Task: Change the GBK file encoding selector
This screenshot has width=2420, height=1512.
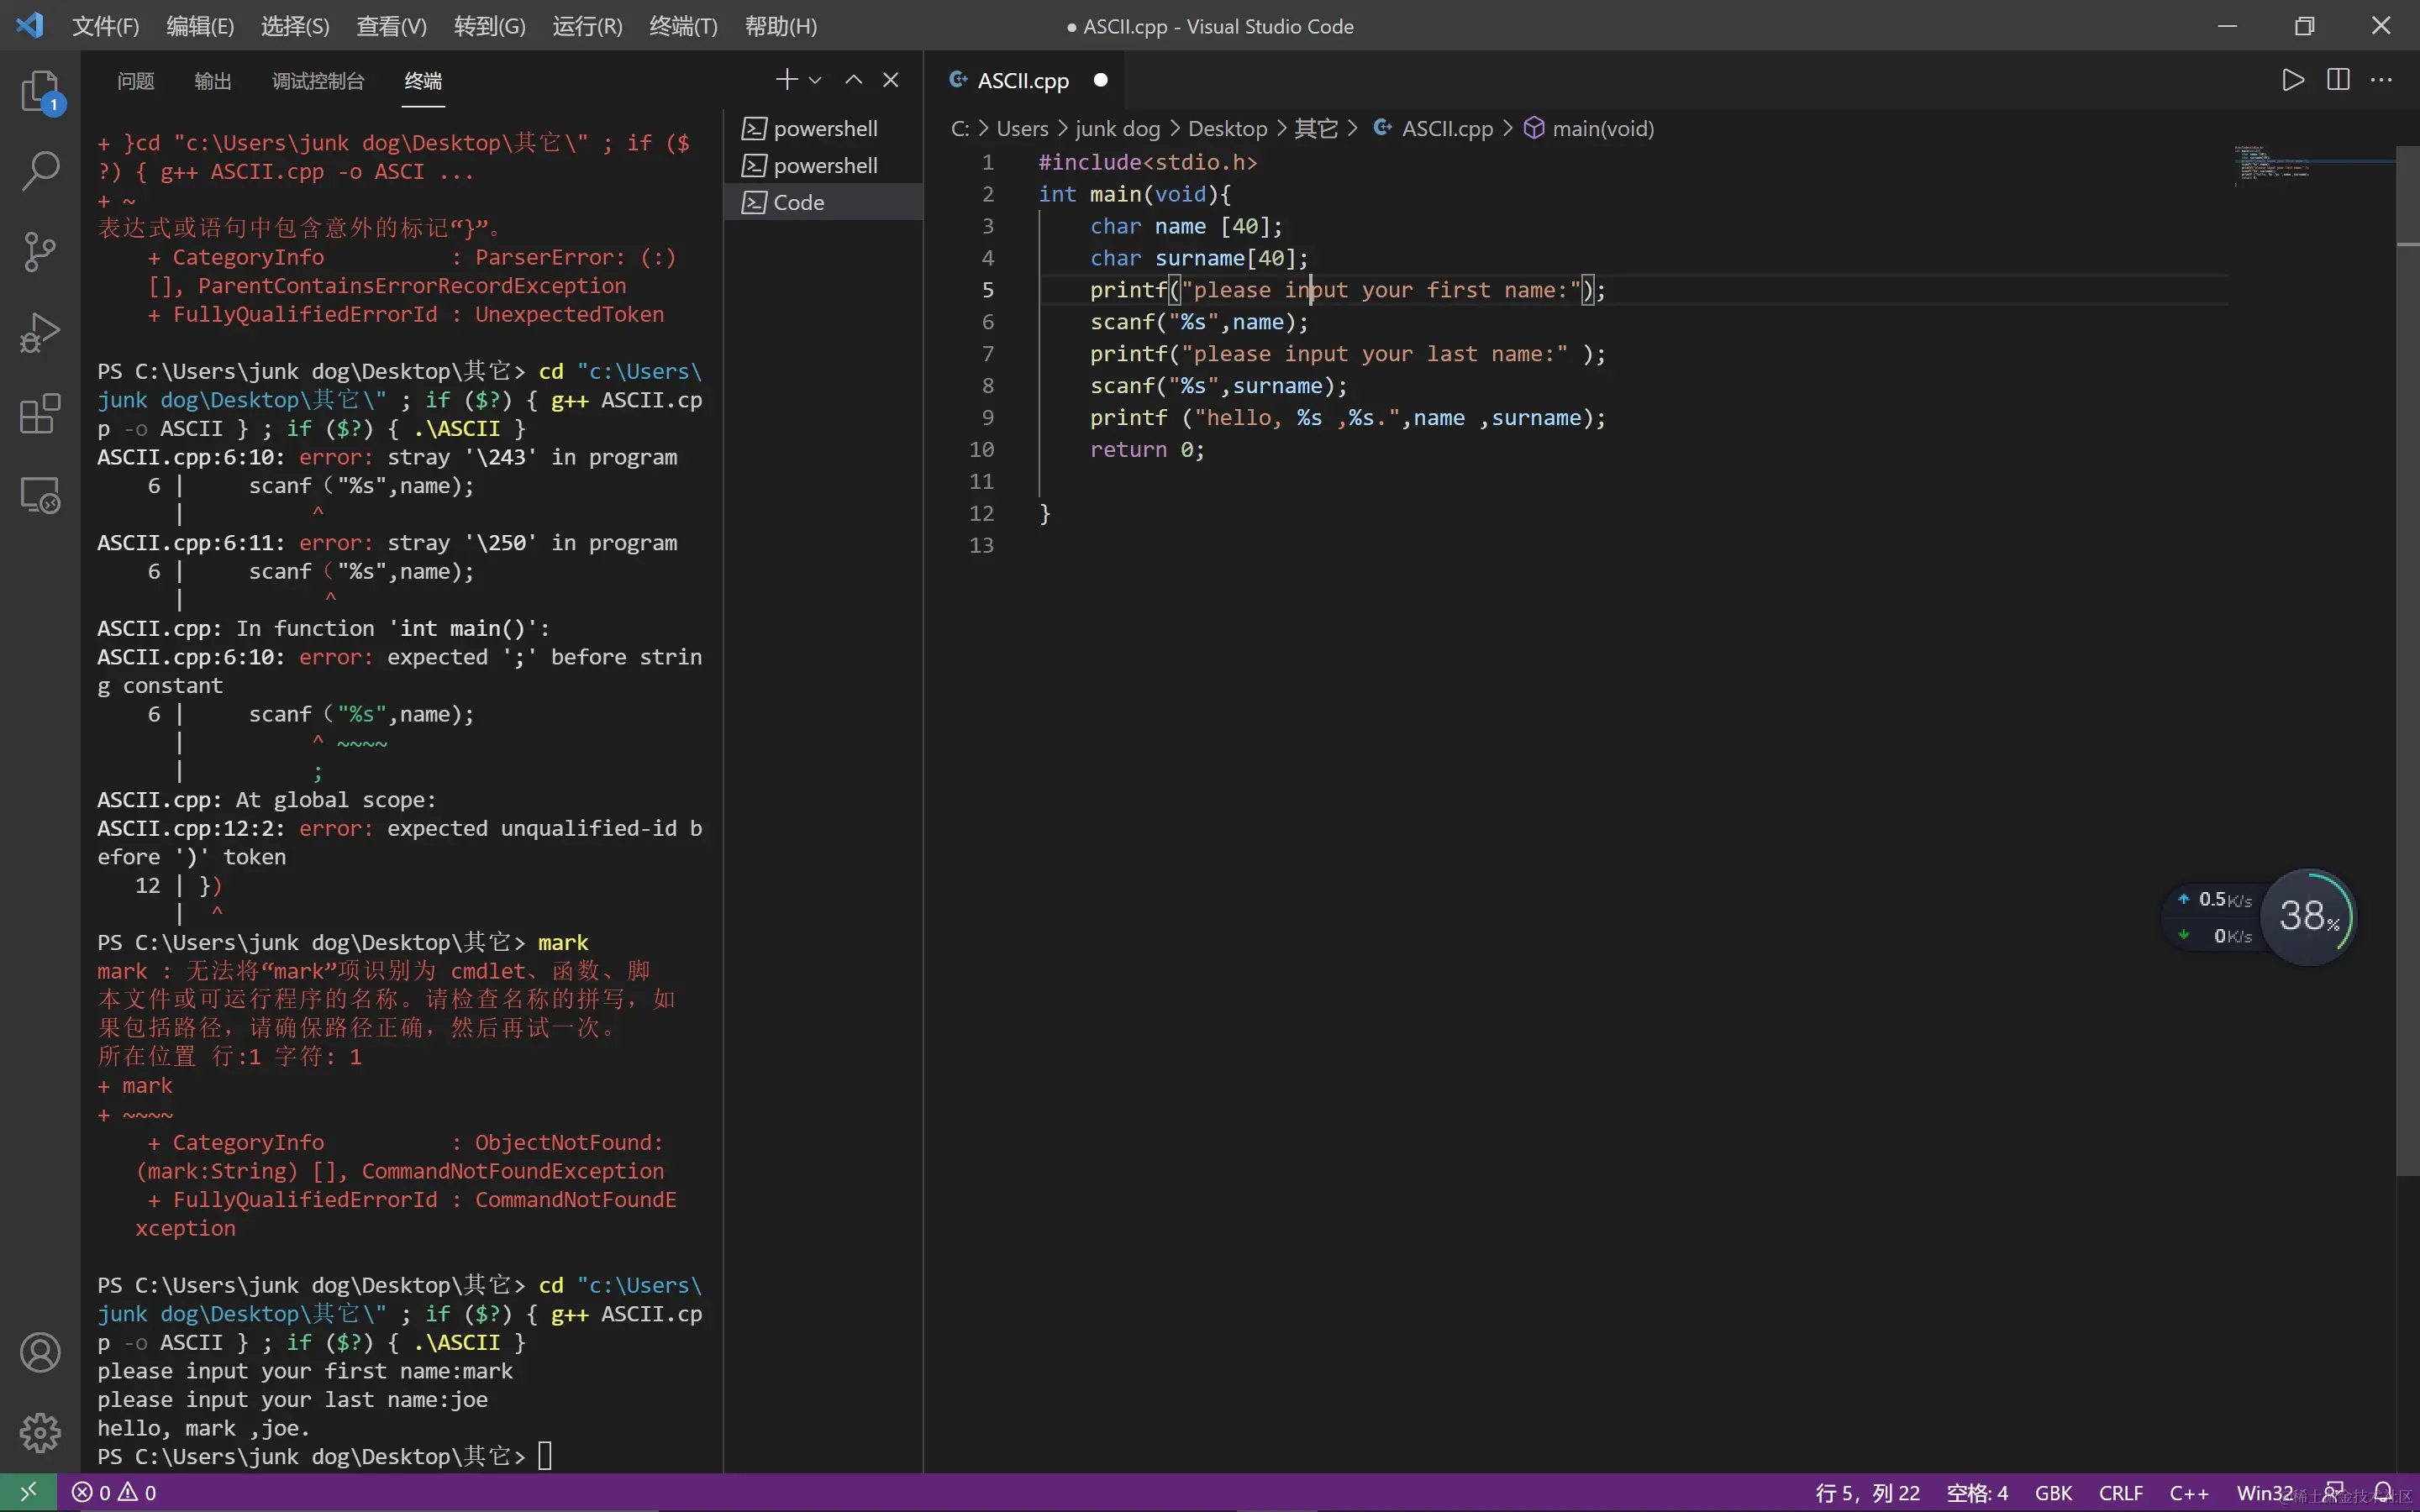Action: [2053, 1492]
